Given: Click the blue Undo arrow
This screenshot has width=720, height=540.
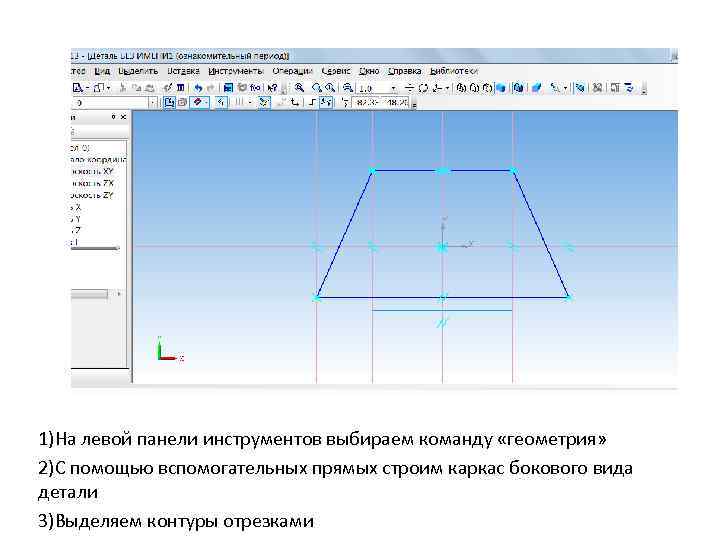Looking at the screenshot, I should (x=198, y=88).
